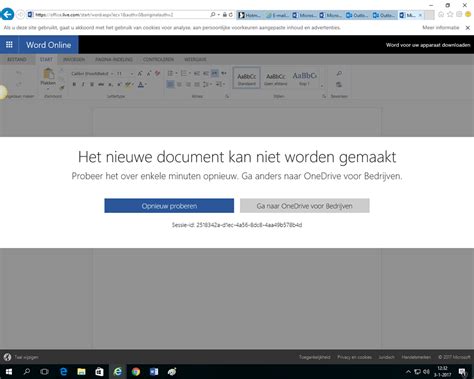Open the browser favorites star icon
This screenshot has width=474, height=379.
point(450,14)
